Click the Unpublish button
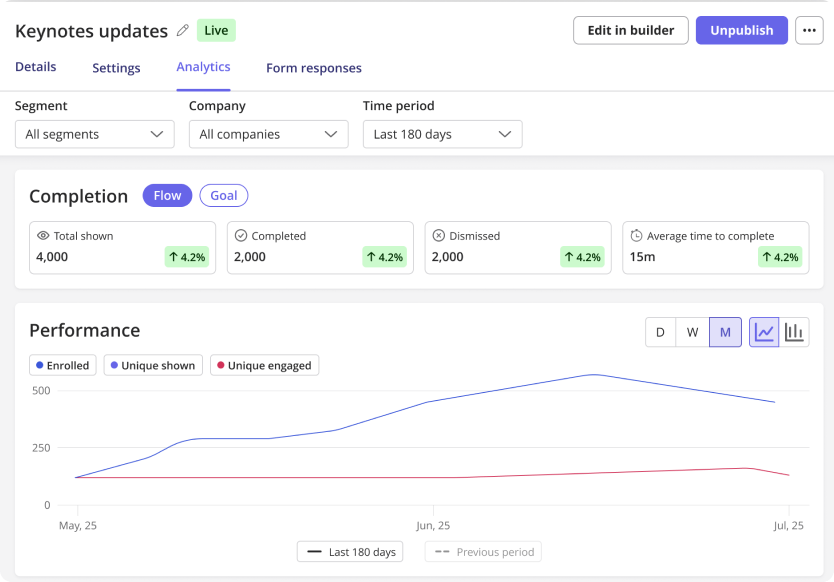834x582 pixels. point(741,30)
